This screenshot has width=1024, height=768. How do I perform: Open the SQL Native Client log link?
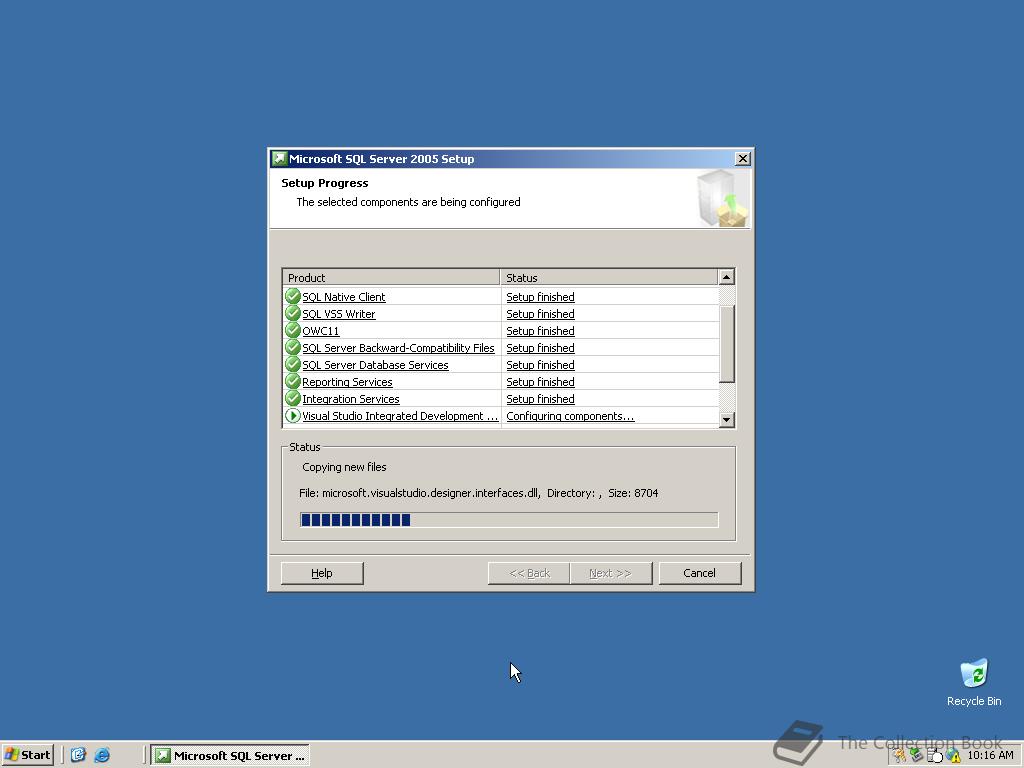click(344, 296)
